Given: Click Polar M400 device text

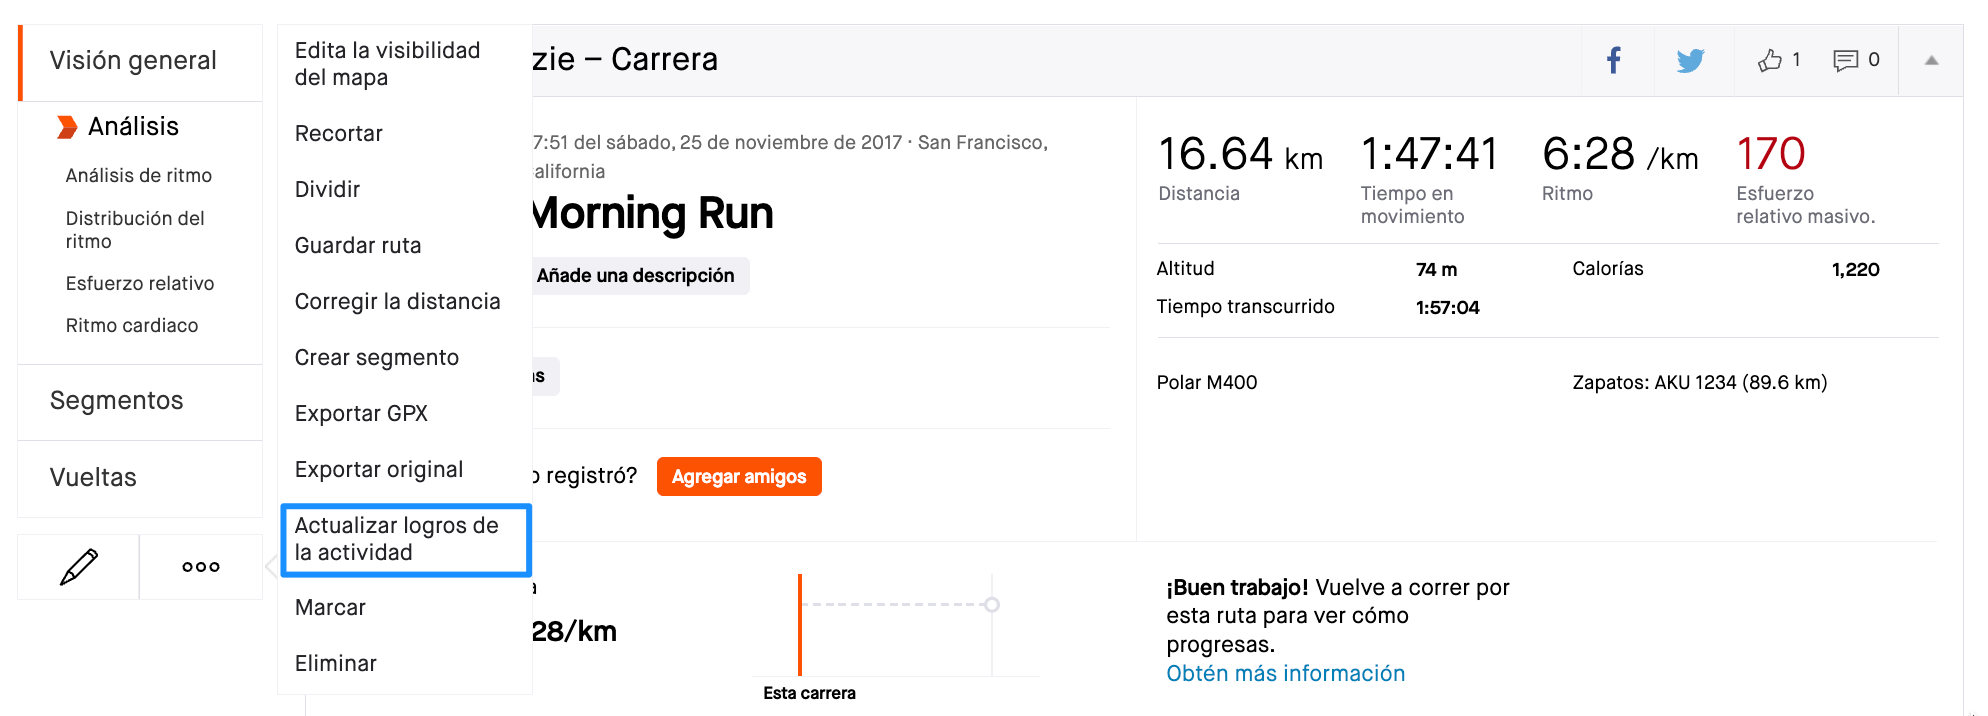Looking at the screenshot, I should coord(1207,383).
